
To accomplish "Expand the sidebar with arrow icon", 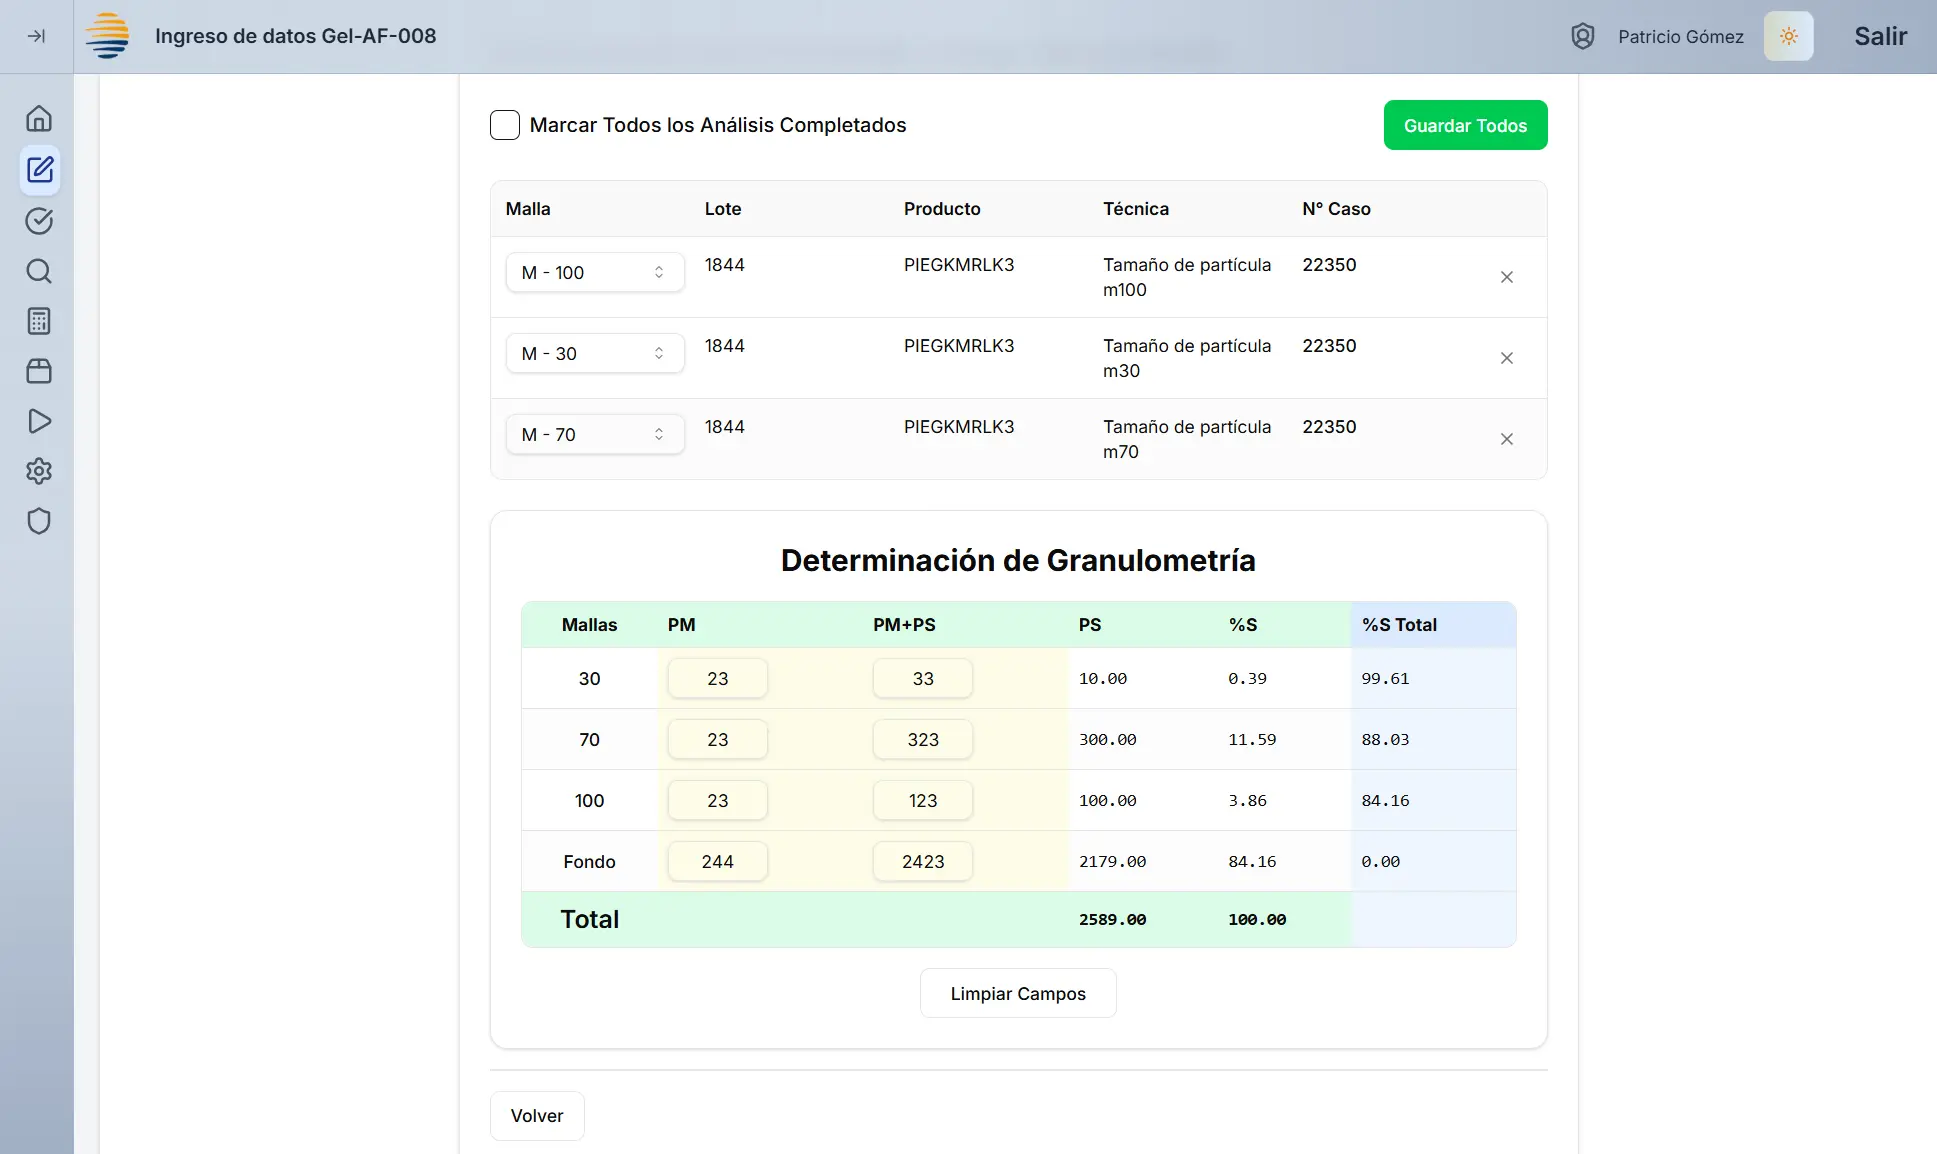I will coord(36,36).
